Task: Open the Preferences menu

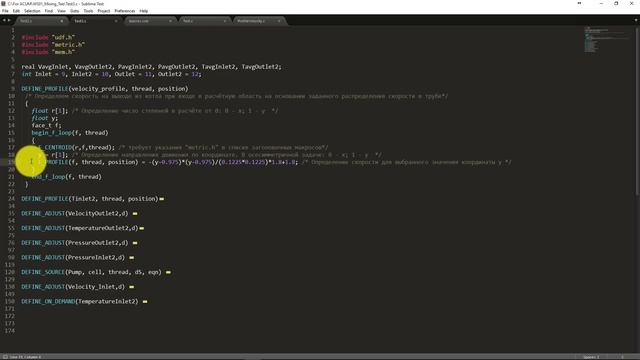Action: pos(124,11)
